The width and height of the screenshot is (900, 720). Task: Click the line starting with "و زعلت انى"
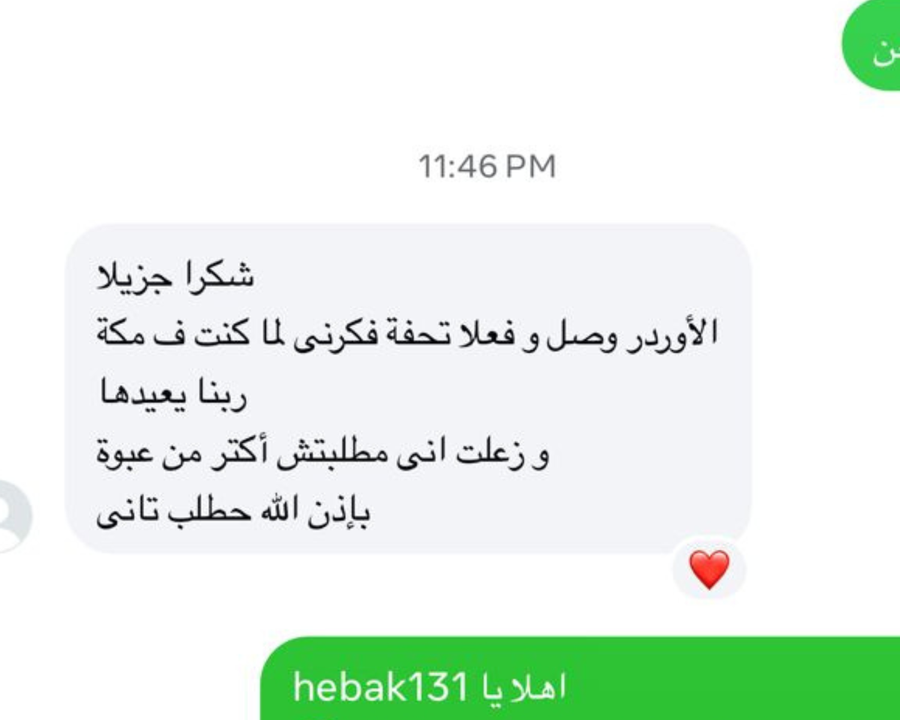pos(323,454)
